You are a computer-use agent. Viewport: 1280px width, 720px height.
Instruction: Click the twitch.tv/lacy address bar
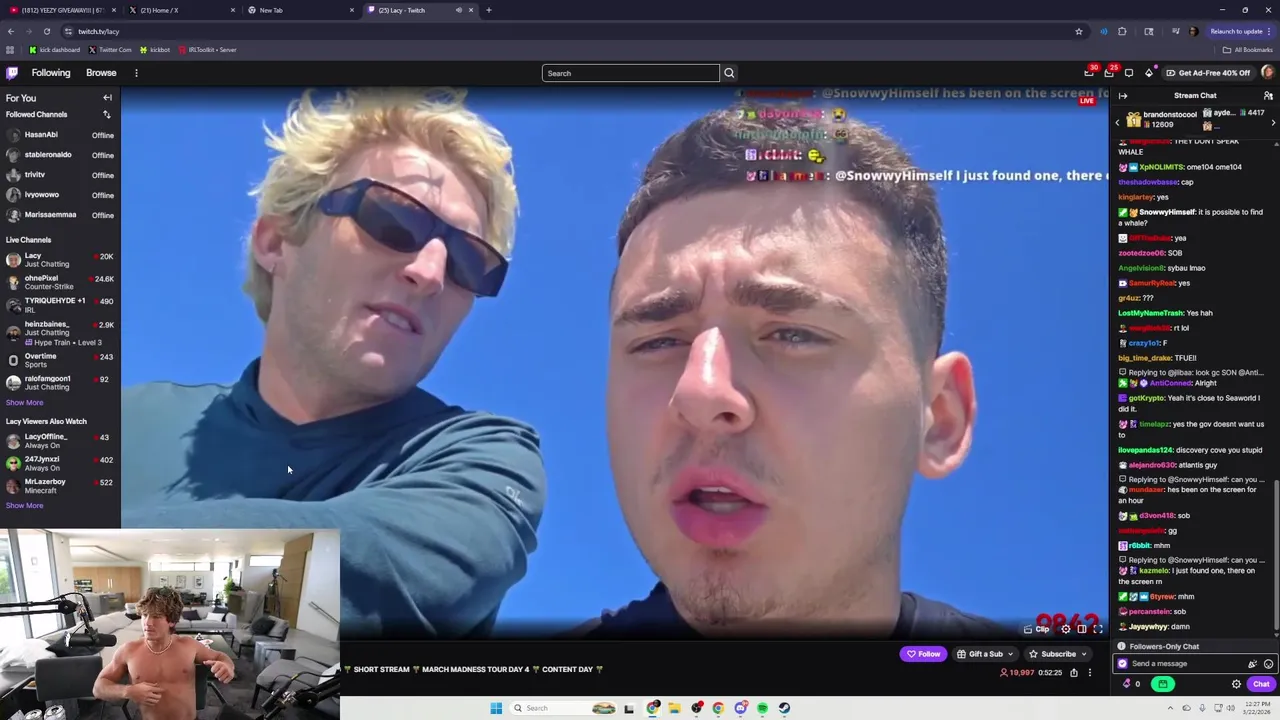[x=570, y=31]
